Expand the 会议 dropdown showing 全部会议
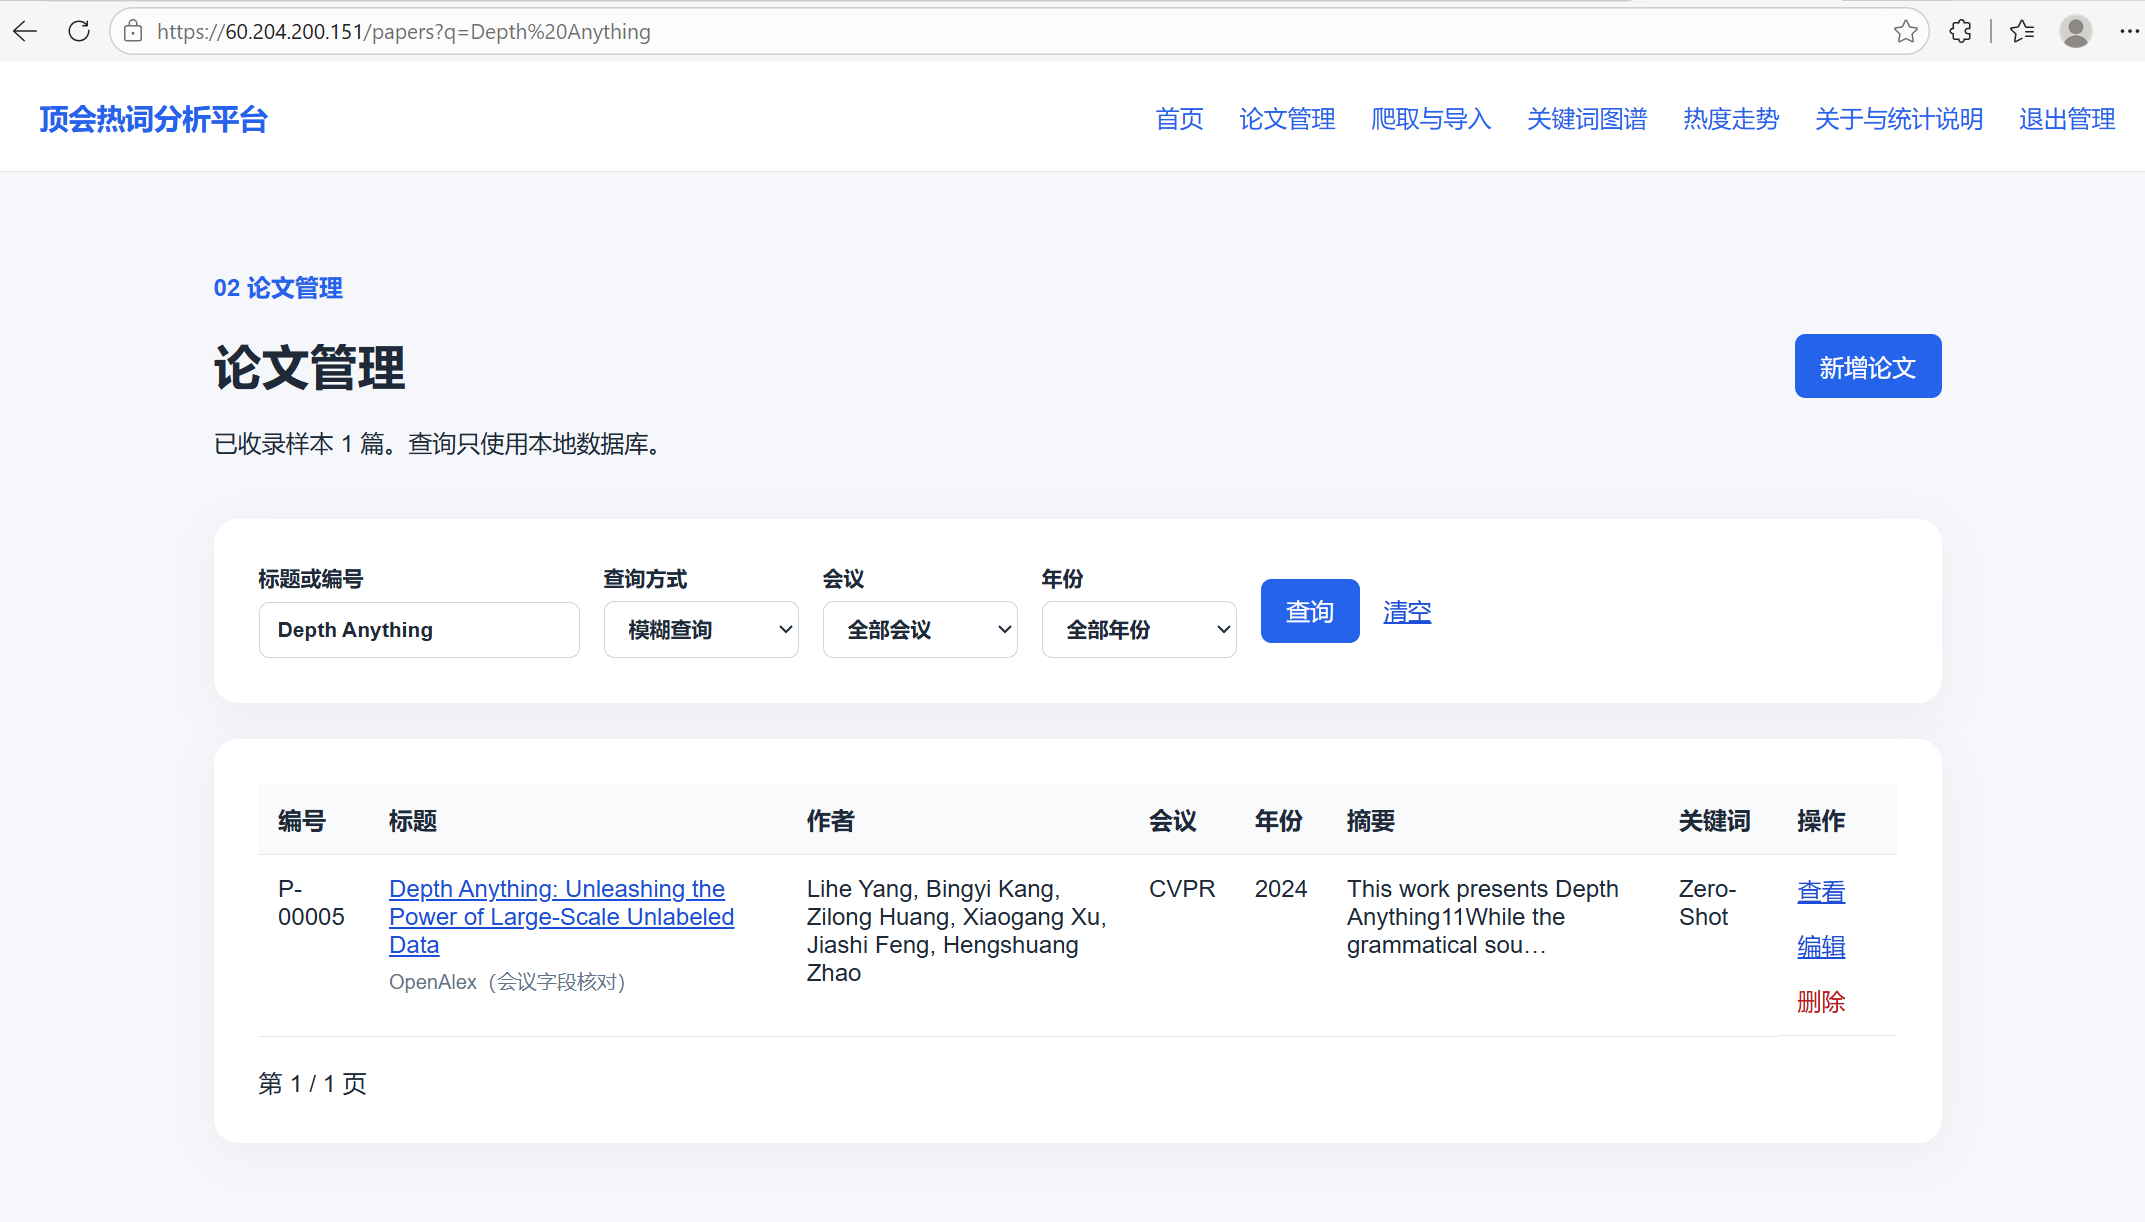This screenshot has width=2145, height=1222. 920,629
